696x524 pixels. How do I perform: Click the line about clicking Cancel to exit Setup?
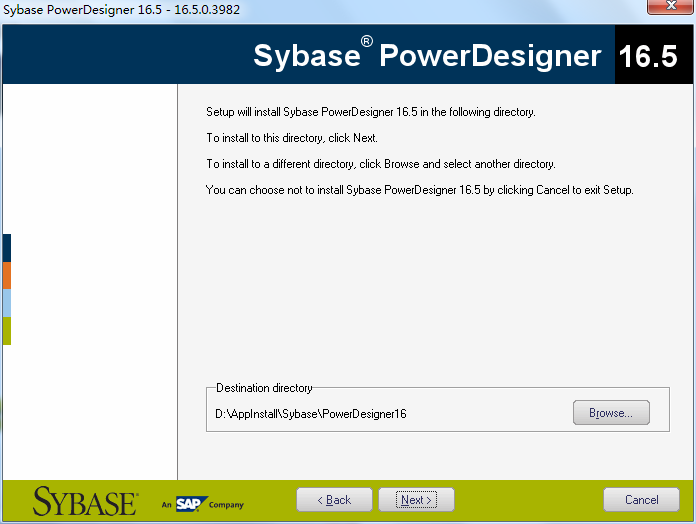click(419, 190)
